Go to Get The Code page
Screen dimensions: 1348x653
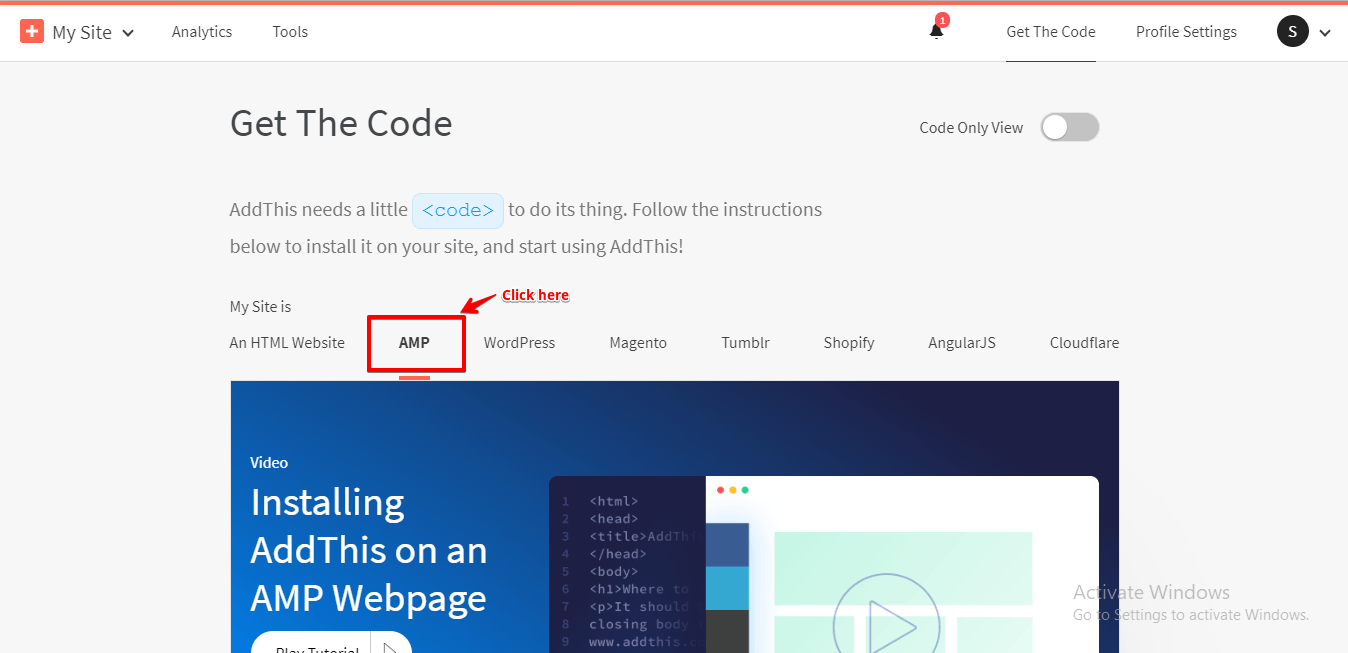[x=1051, y=32]
